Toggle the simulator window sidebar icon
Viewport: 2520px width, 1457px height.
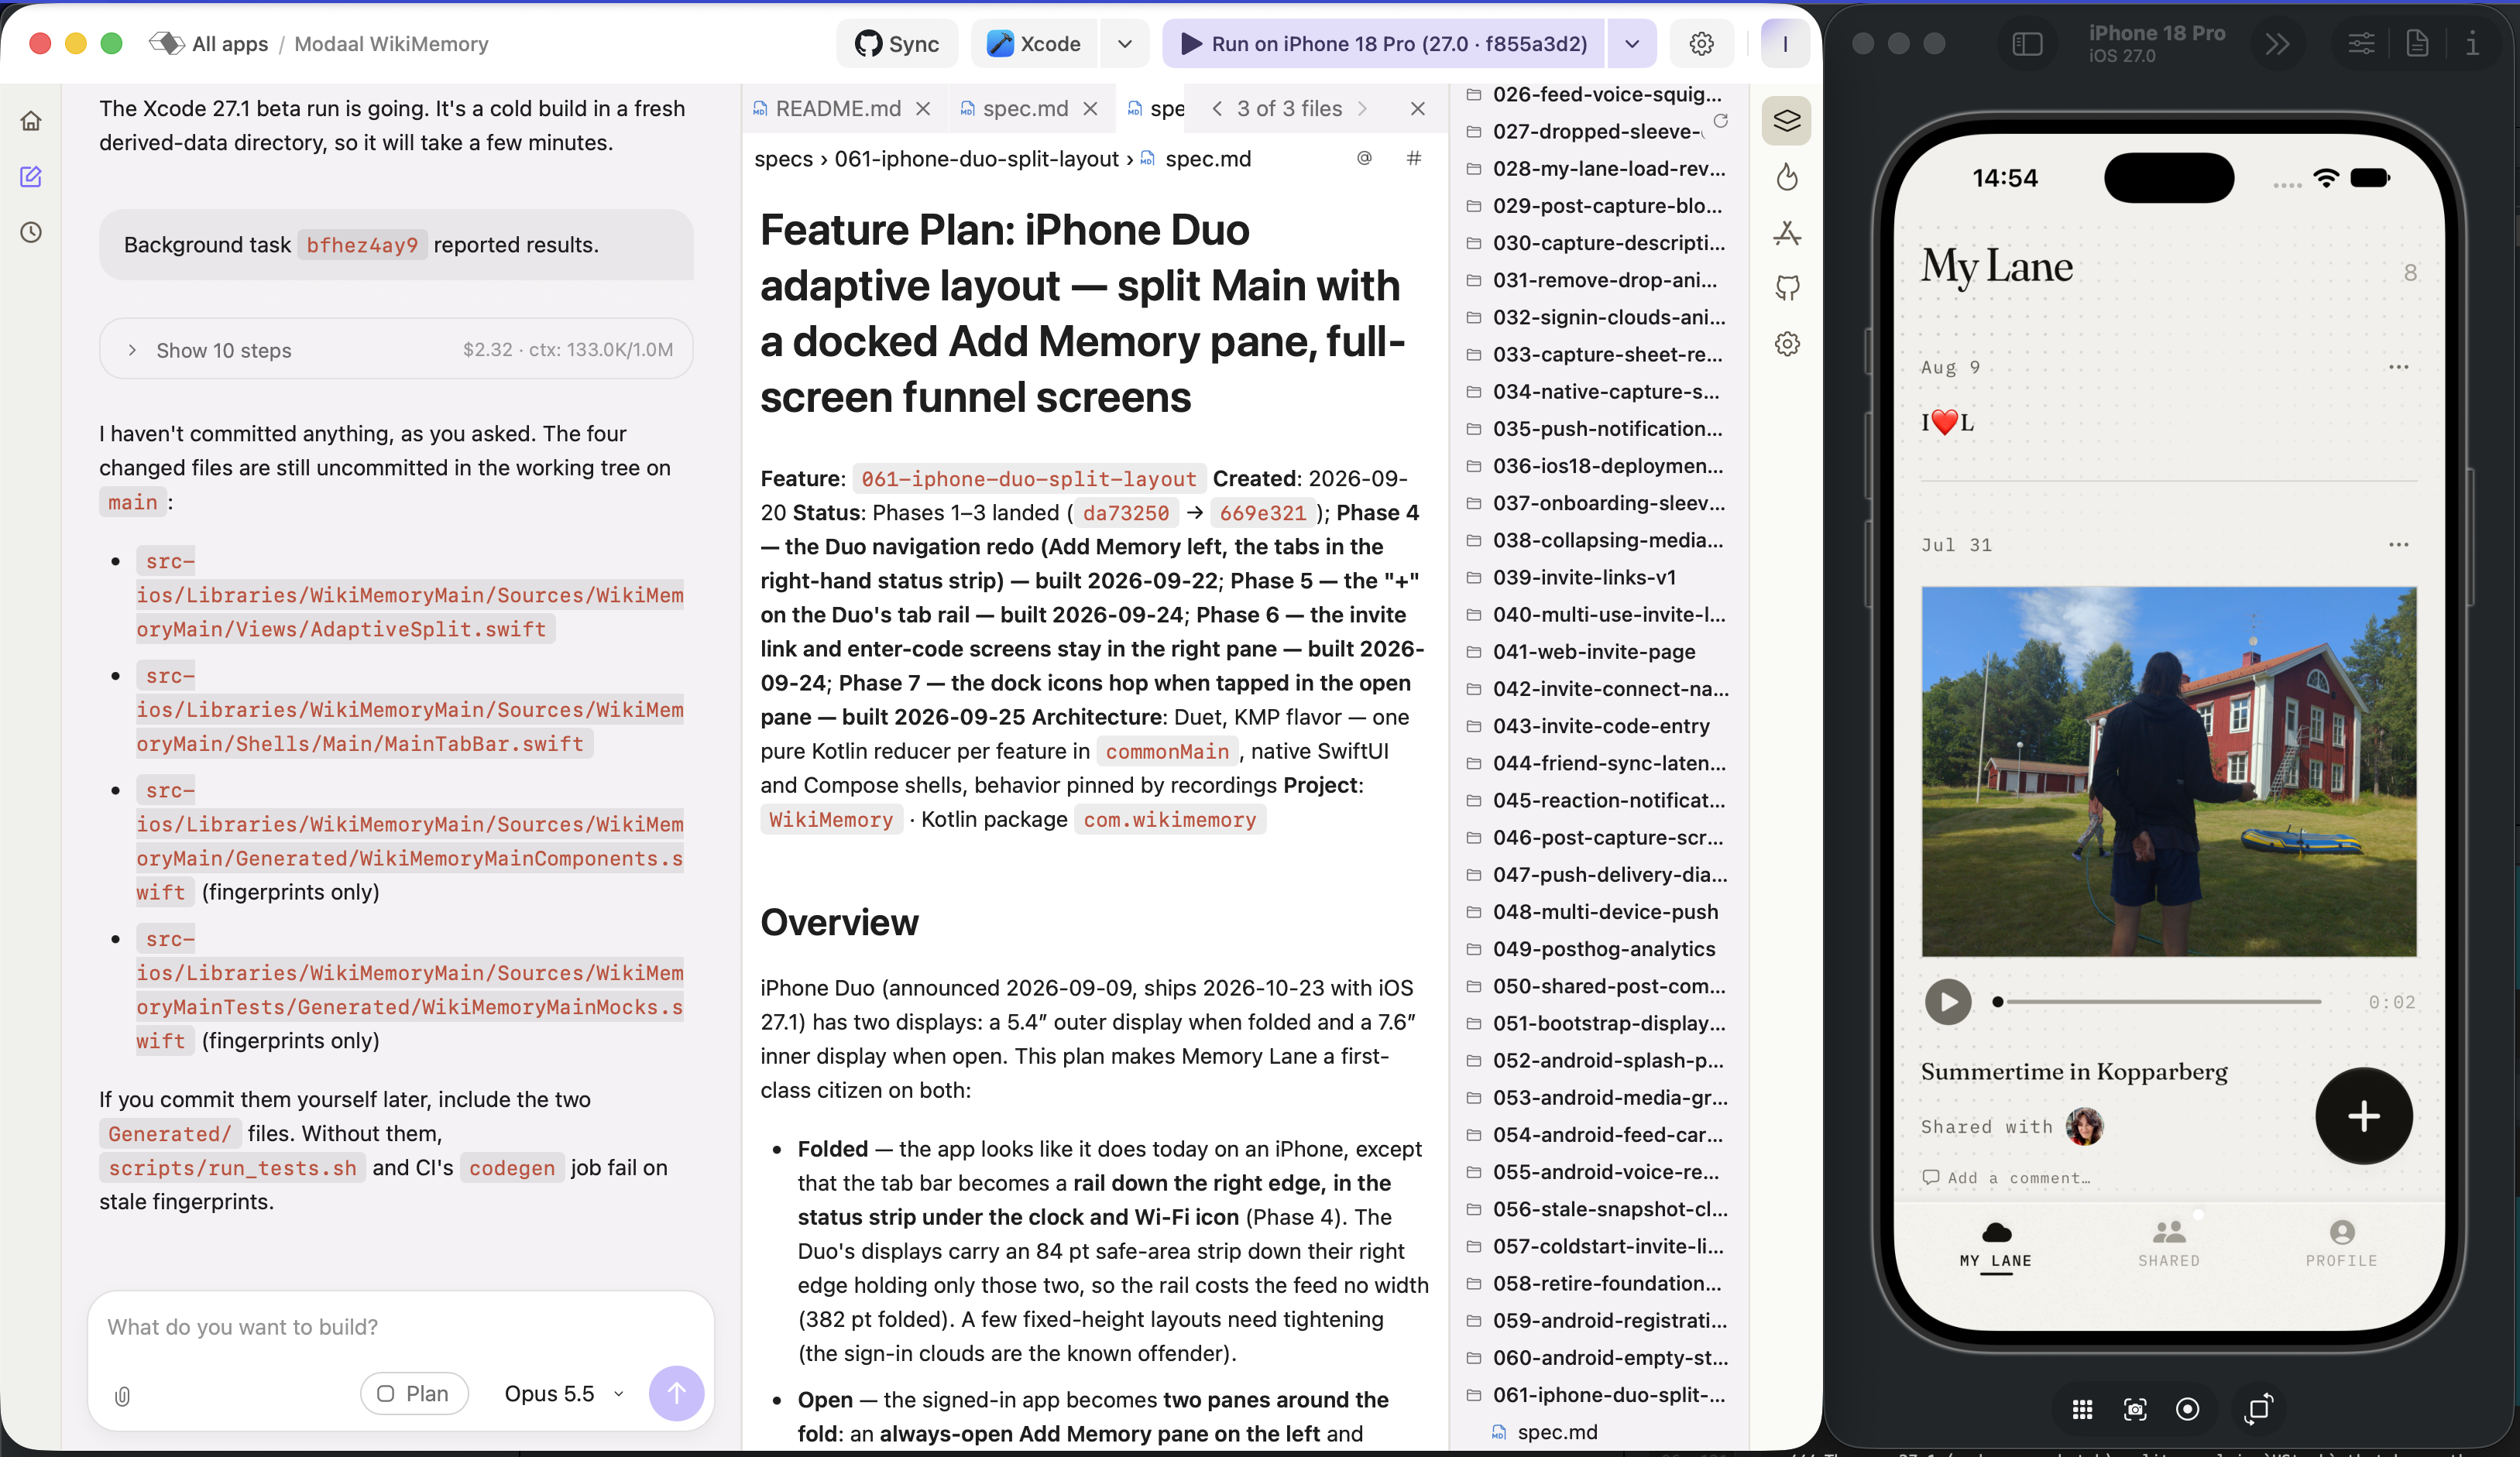[x=2026, y=44]
